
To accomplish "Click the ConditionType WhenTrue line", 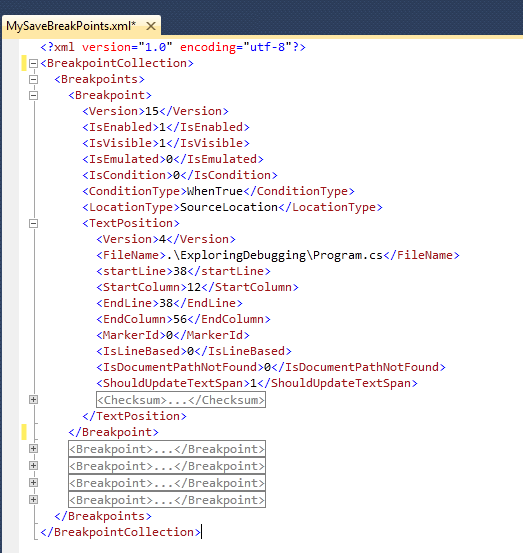I will (x=218, y=192).
